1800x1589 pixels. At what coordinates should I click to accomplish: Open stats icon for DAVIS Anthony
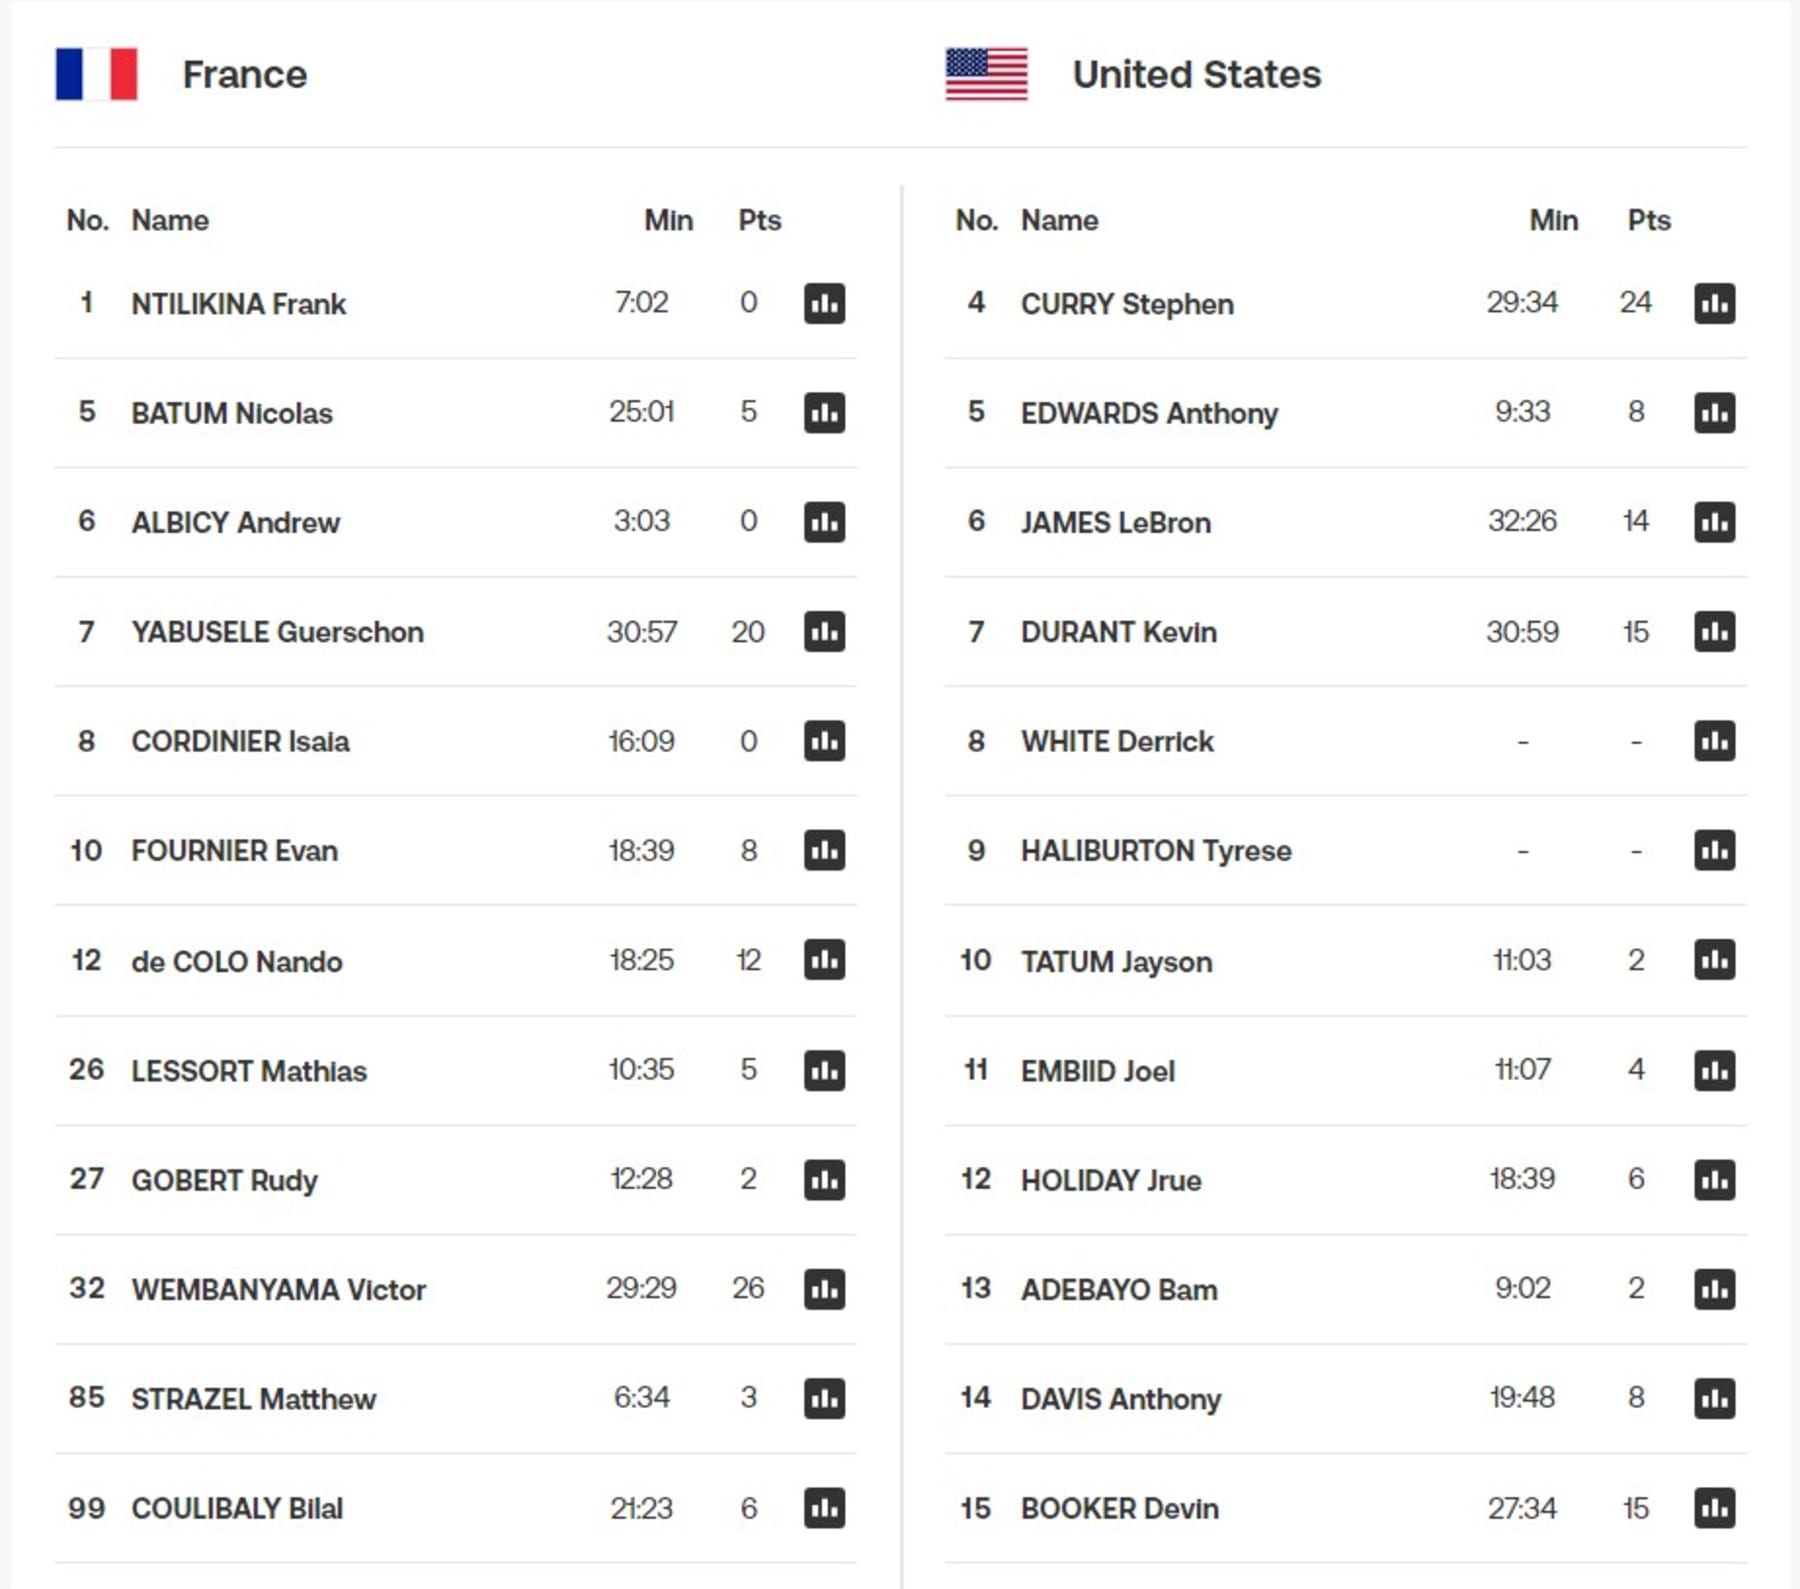[x=1714, y=1398]
